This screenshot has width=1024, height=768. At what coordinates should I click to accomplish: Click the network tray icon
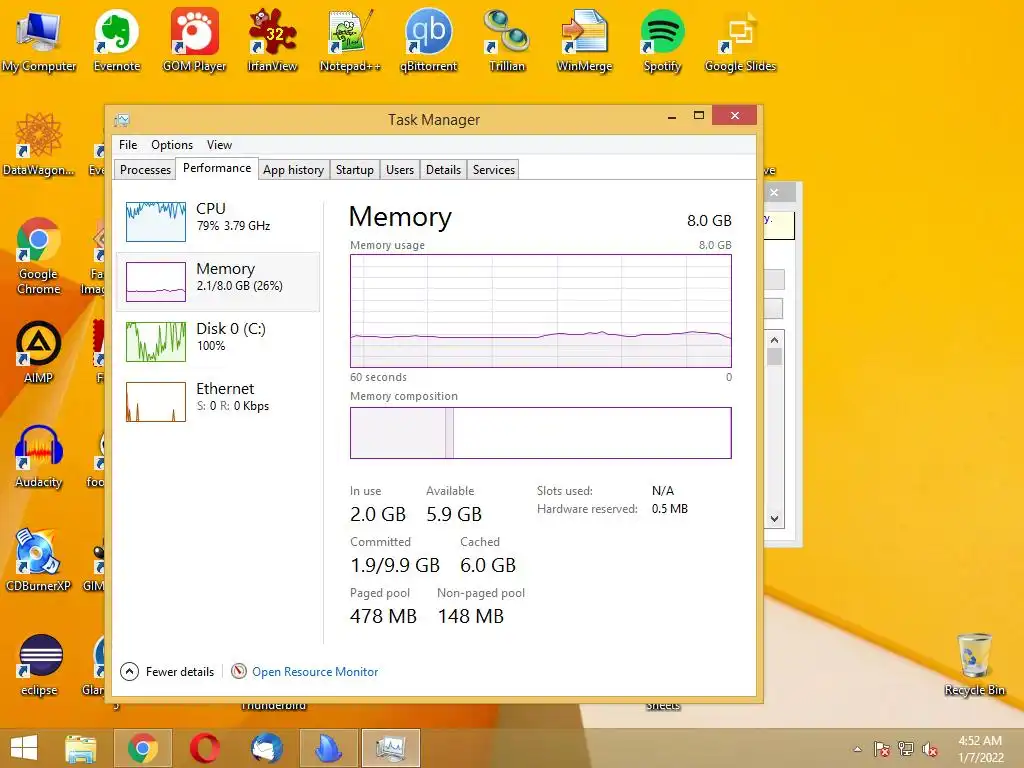(906, 749)
